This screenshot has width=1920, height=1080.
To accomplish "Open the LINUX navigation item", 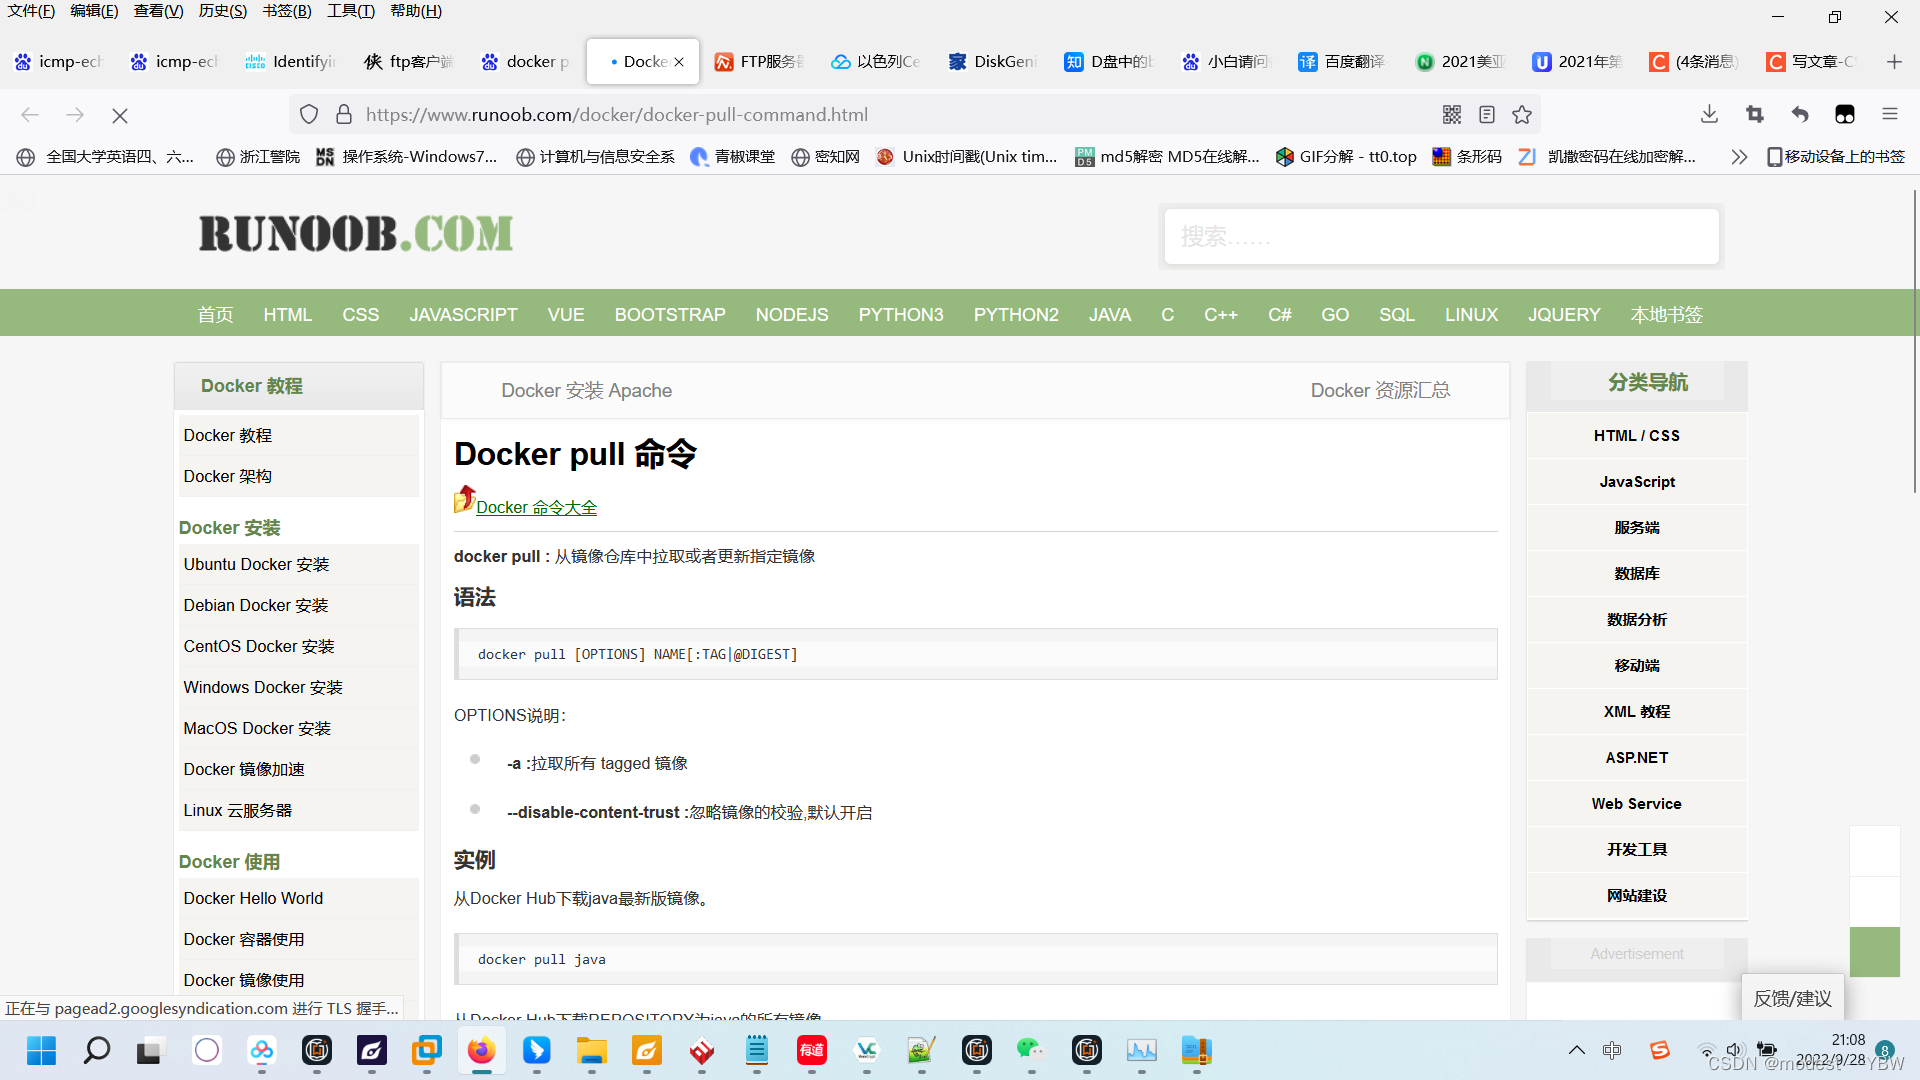I will coord(1471,314).
